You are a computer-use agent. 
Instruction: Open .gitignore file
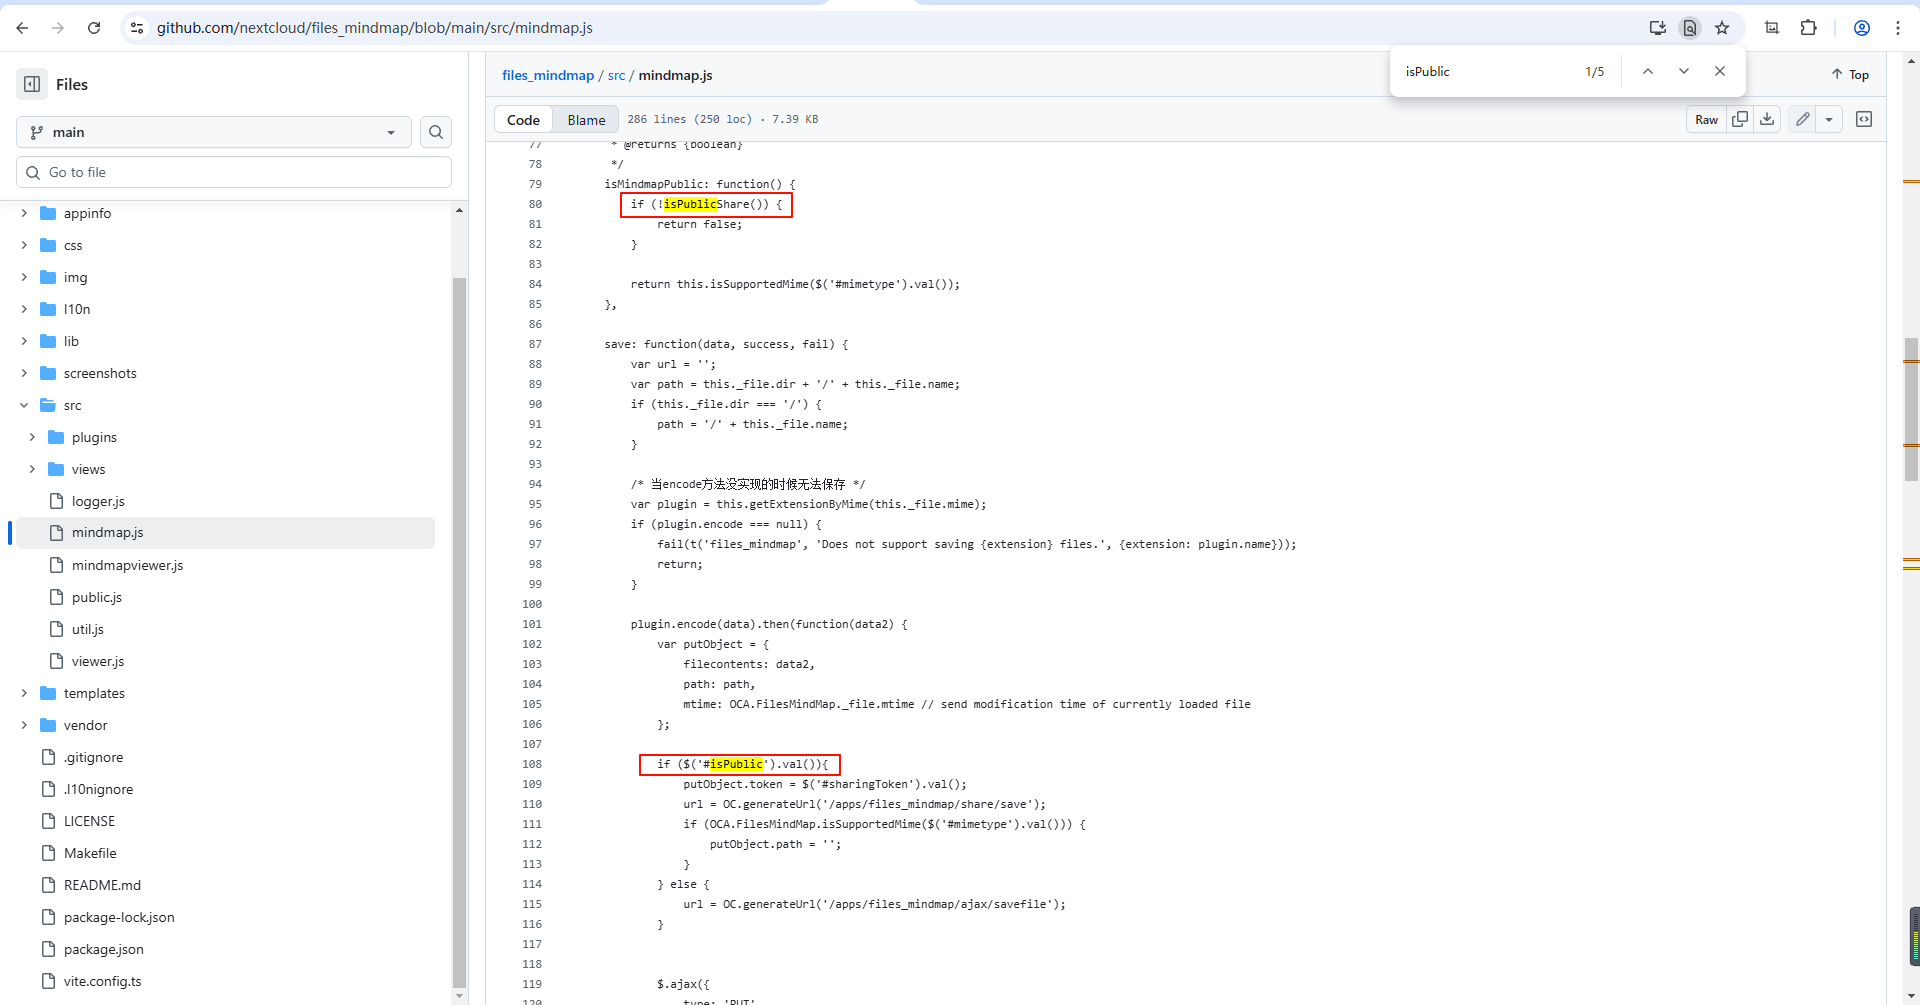pyautogui.click(x=94, y=757)
